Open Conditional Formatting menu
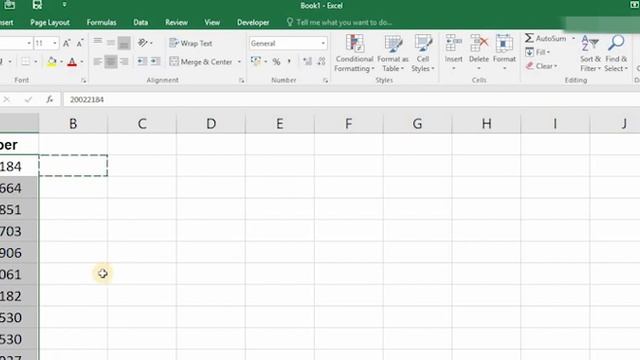640x360 pixels. click(354, 53)
